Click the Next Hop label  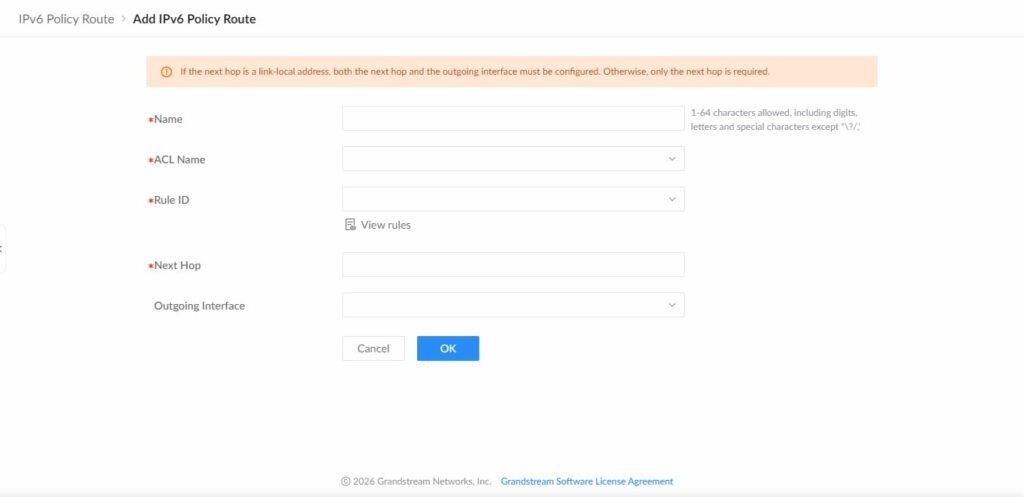177,266
